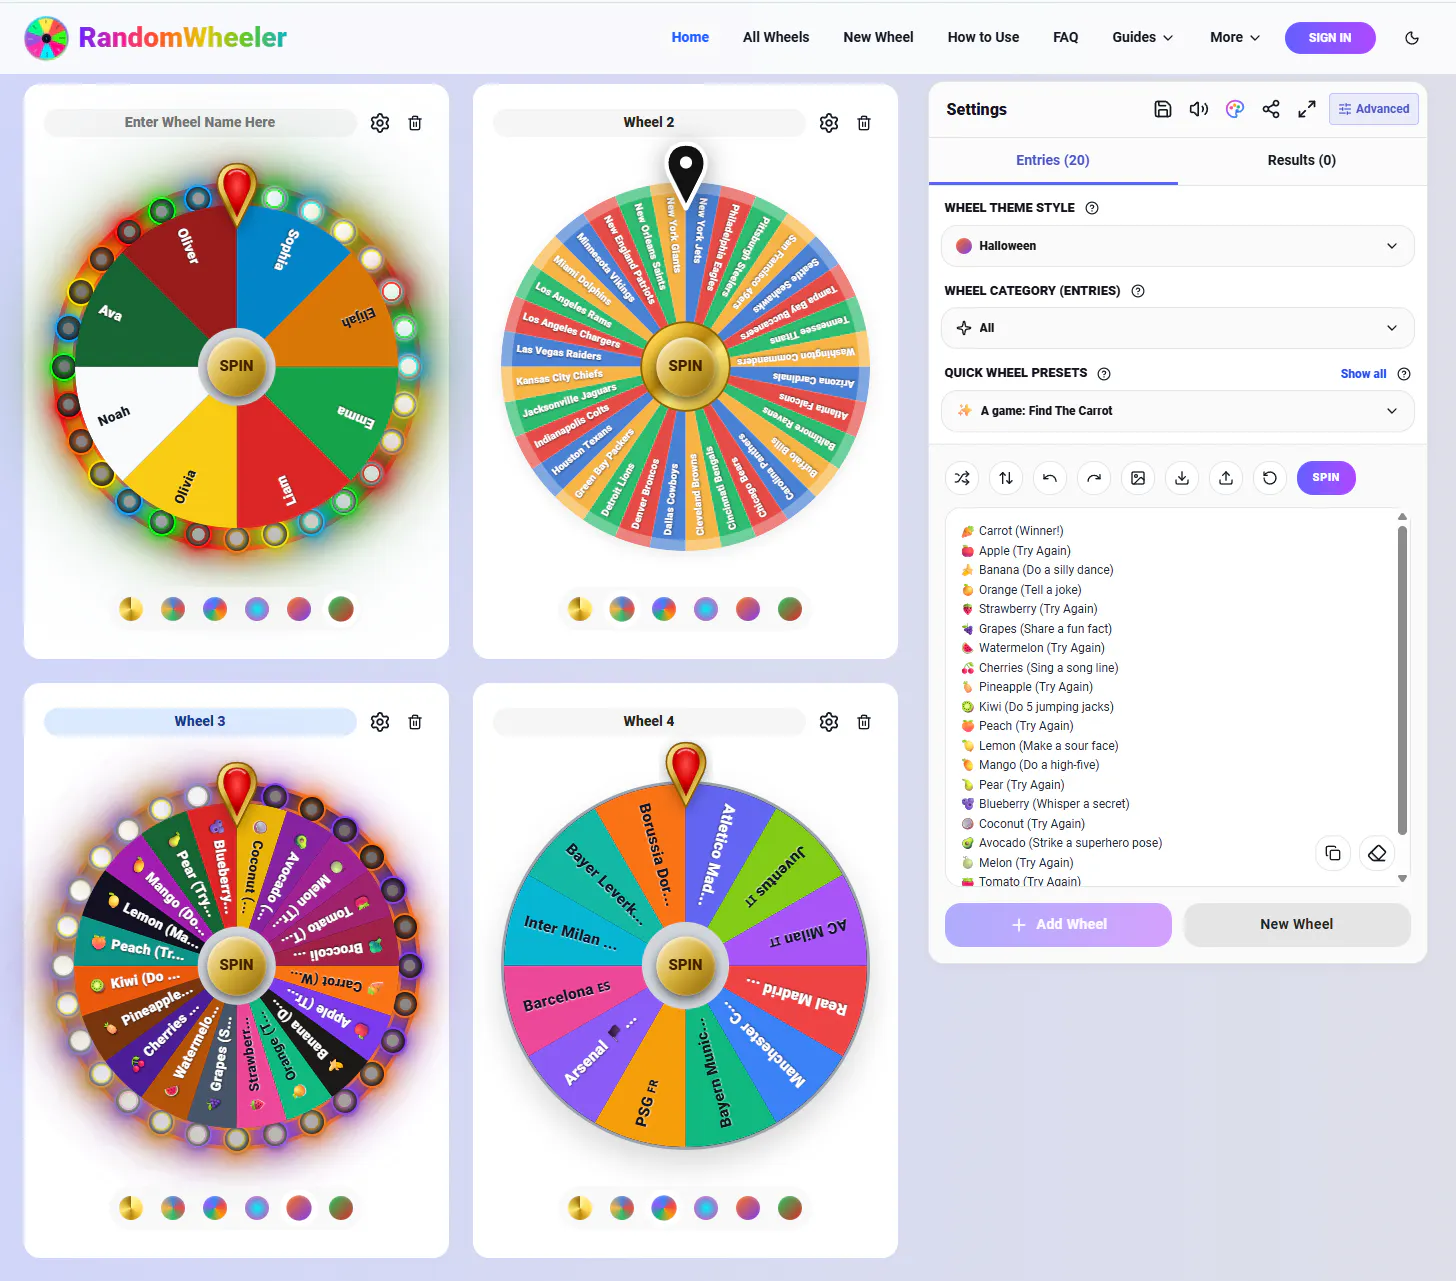The image size is (1456, 1281).
Task: Open the wheel category All dropdown
Action: (x=1178, y=328)
